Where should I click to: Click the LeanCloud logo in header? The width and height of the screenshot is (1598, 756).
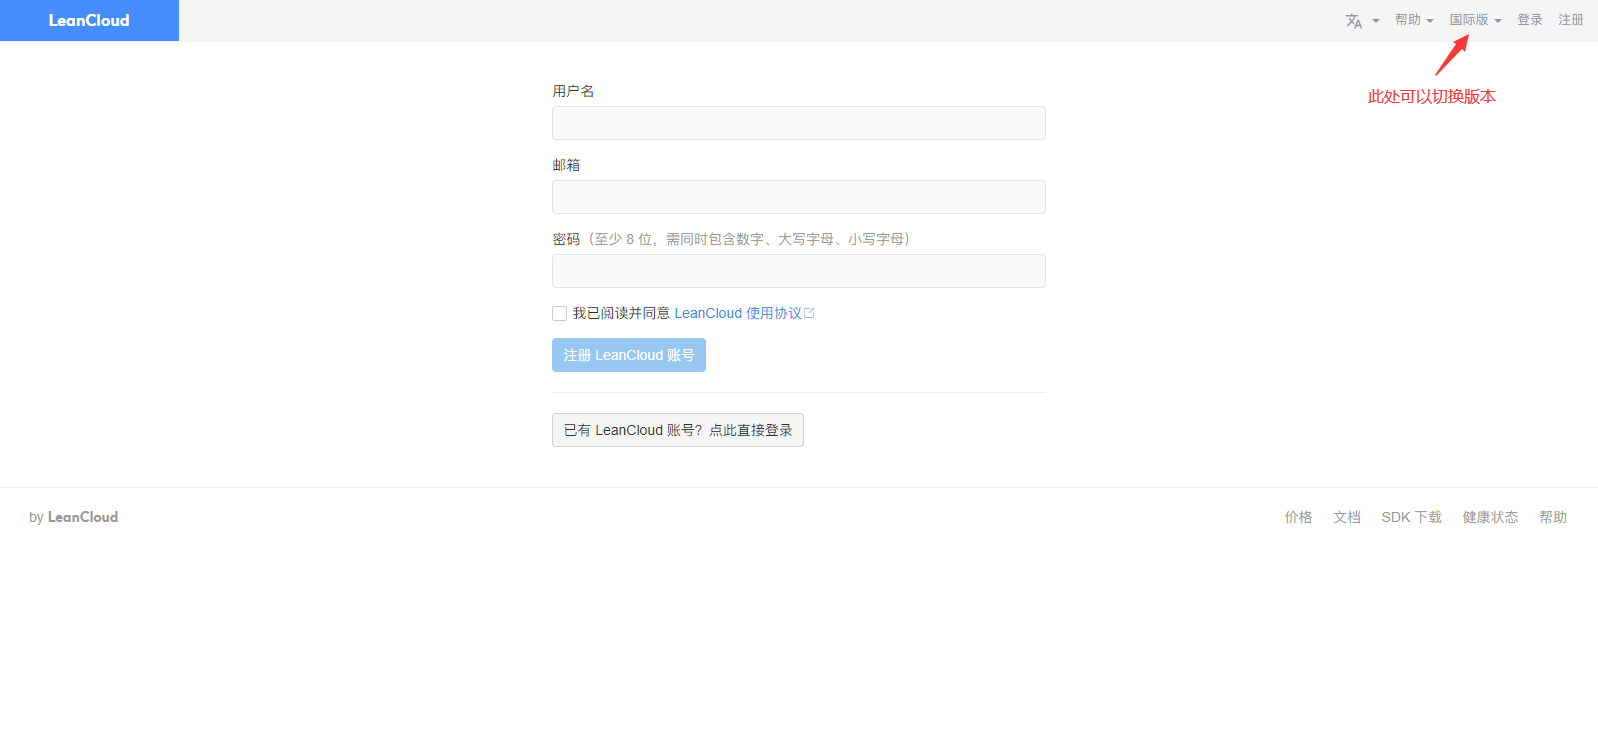point(89,20)
